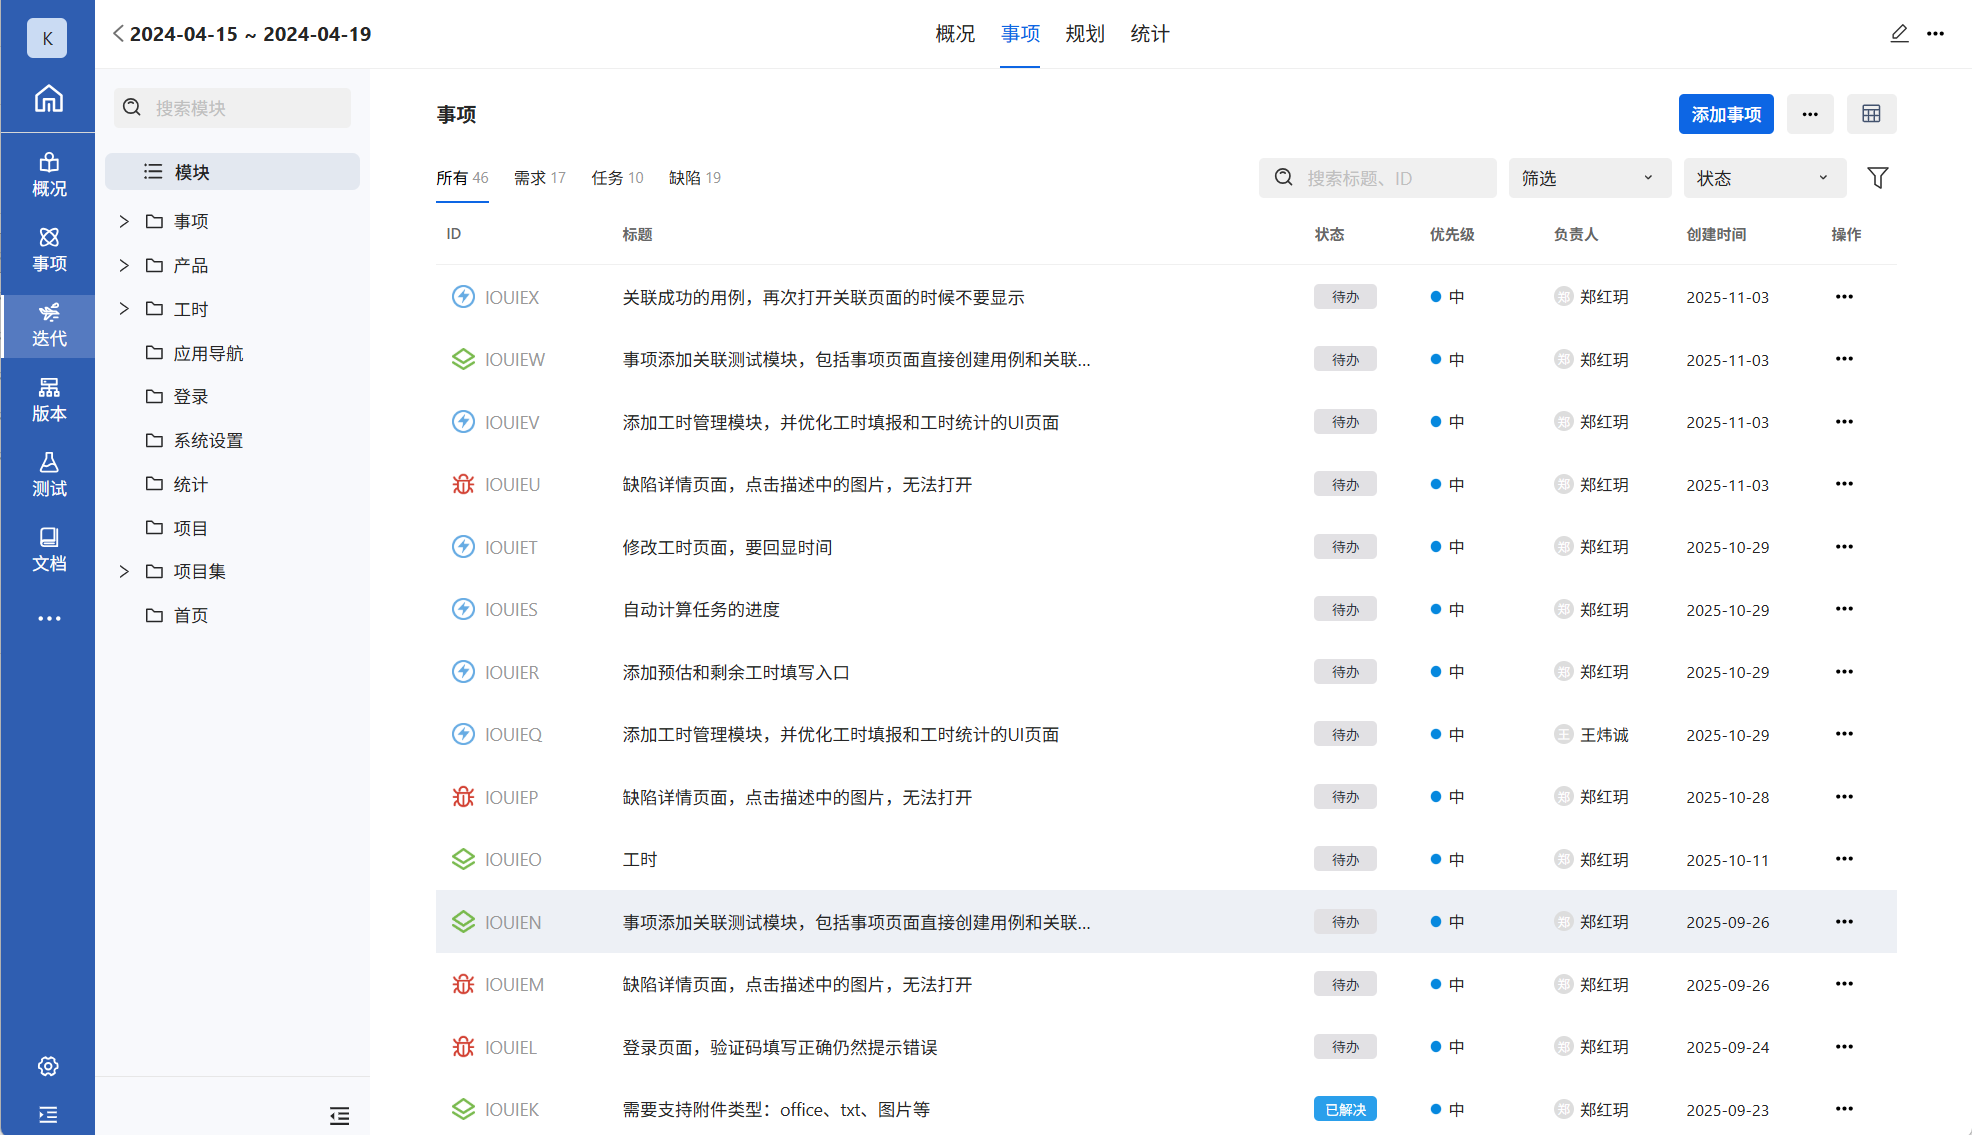Screen dimensions: 1972x1135
Task: Expand the 工时 module folder
Action: (x=124, y=309)
